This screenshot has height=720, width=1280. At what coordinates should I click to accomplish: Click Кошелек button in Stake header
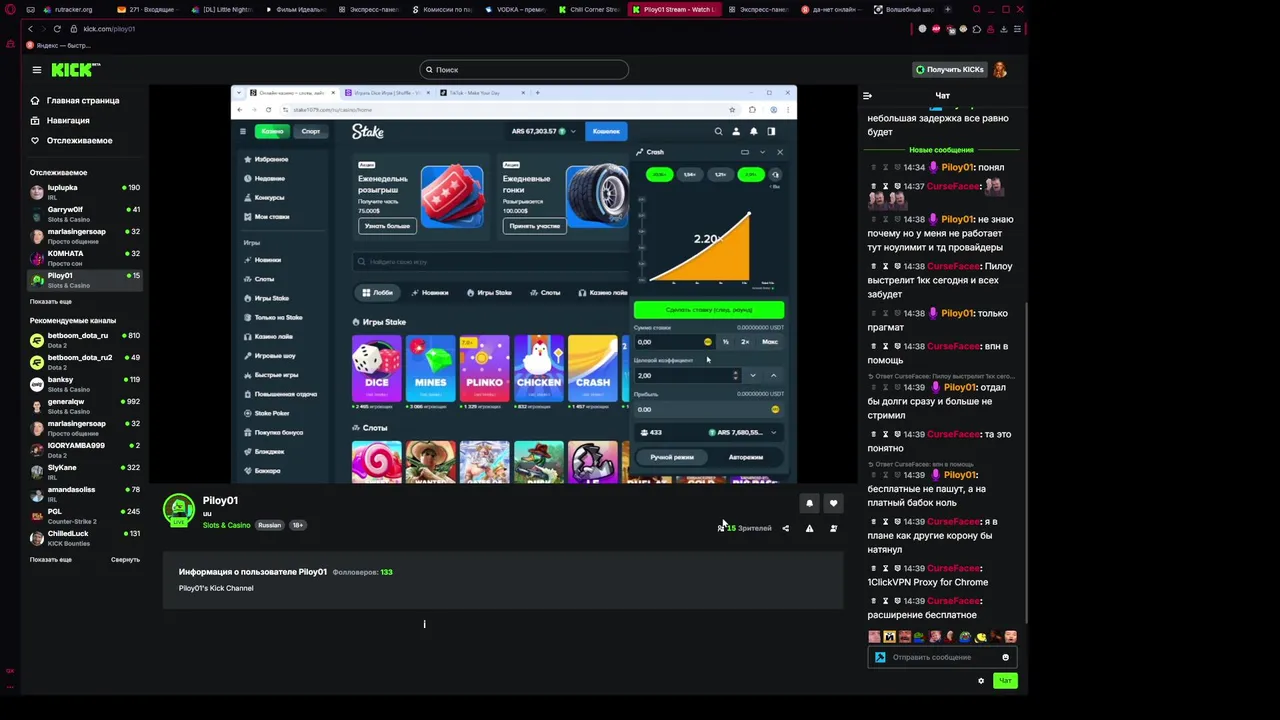pos(606,131)
